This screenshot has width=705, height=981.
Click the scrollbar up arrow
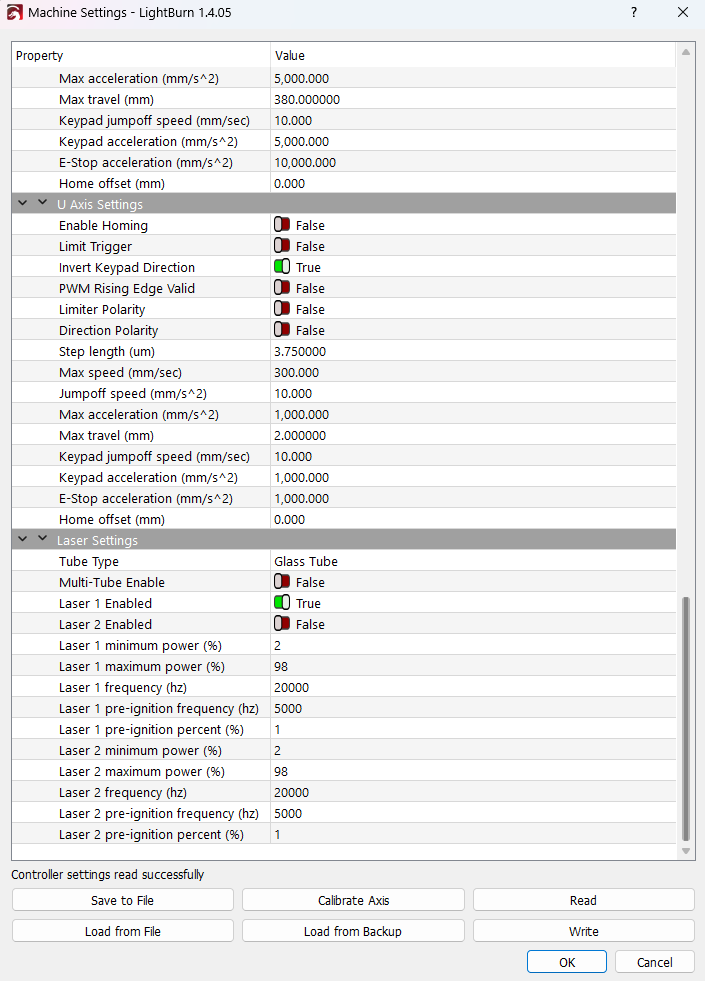[x=686, y=53]
